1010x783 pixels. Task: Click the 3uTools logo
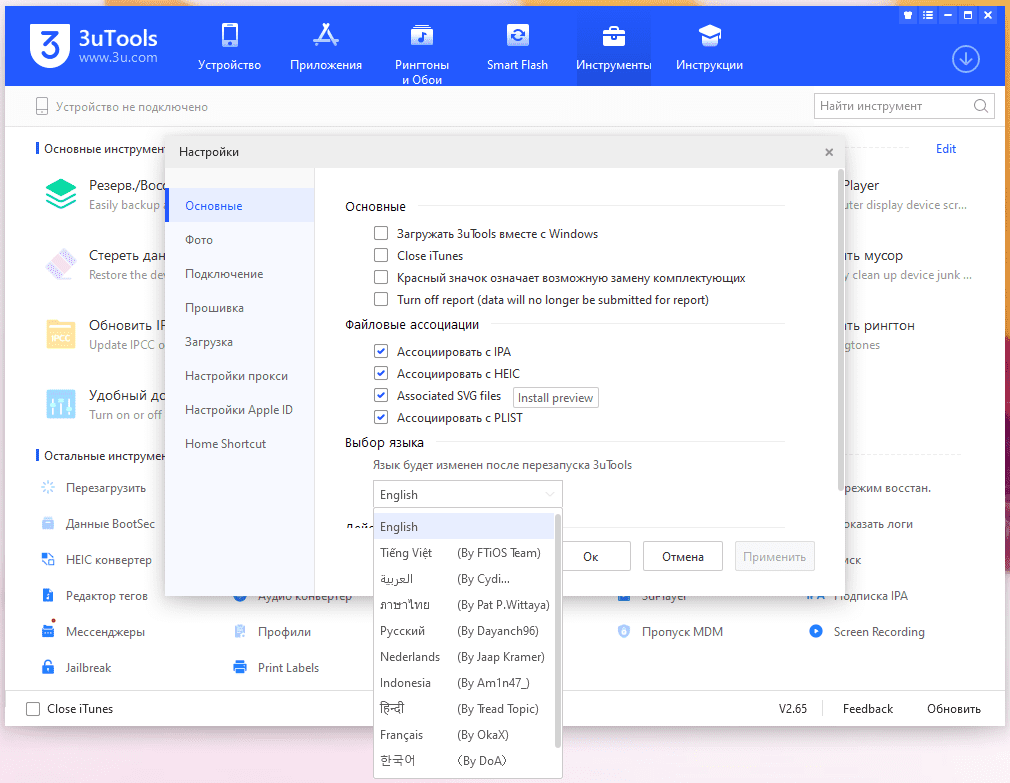click(x=50, y=45)
